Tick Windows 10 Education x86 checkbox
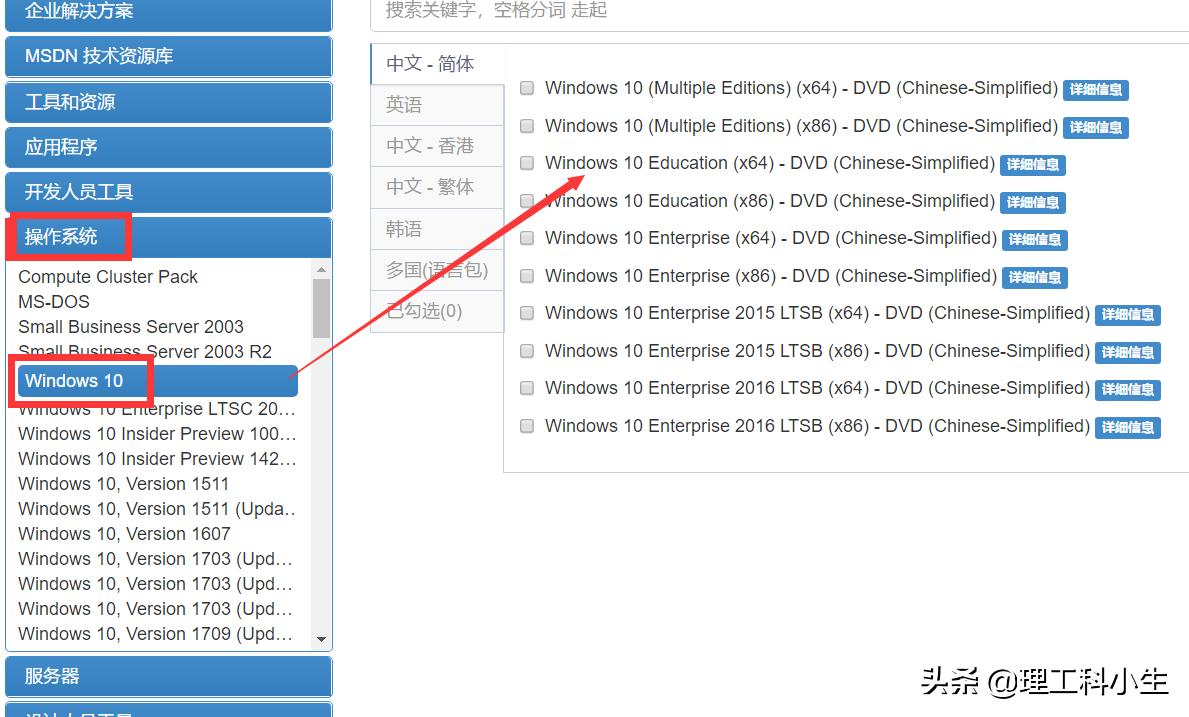This screenshot has height=717, width=1189. click(x=527, y=201)
